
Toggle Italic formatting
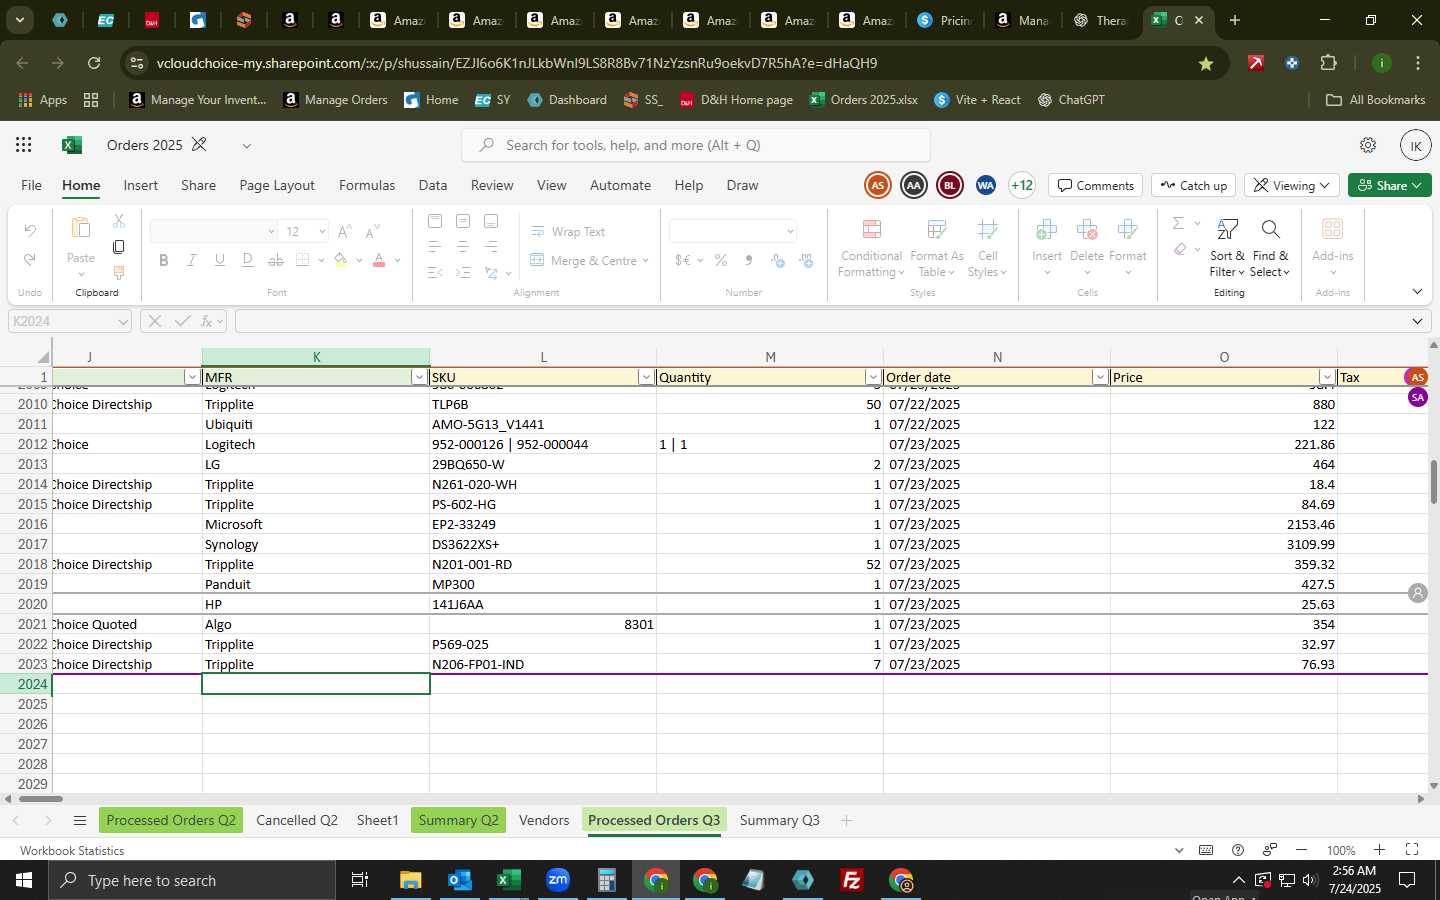click(x=192, y=260)
